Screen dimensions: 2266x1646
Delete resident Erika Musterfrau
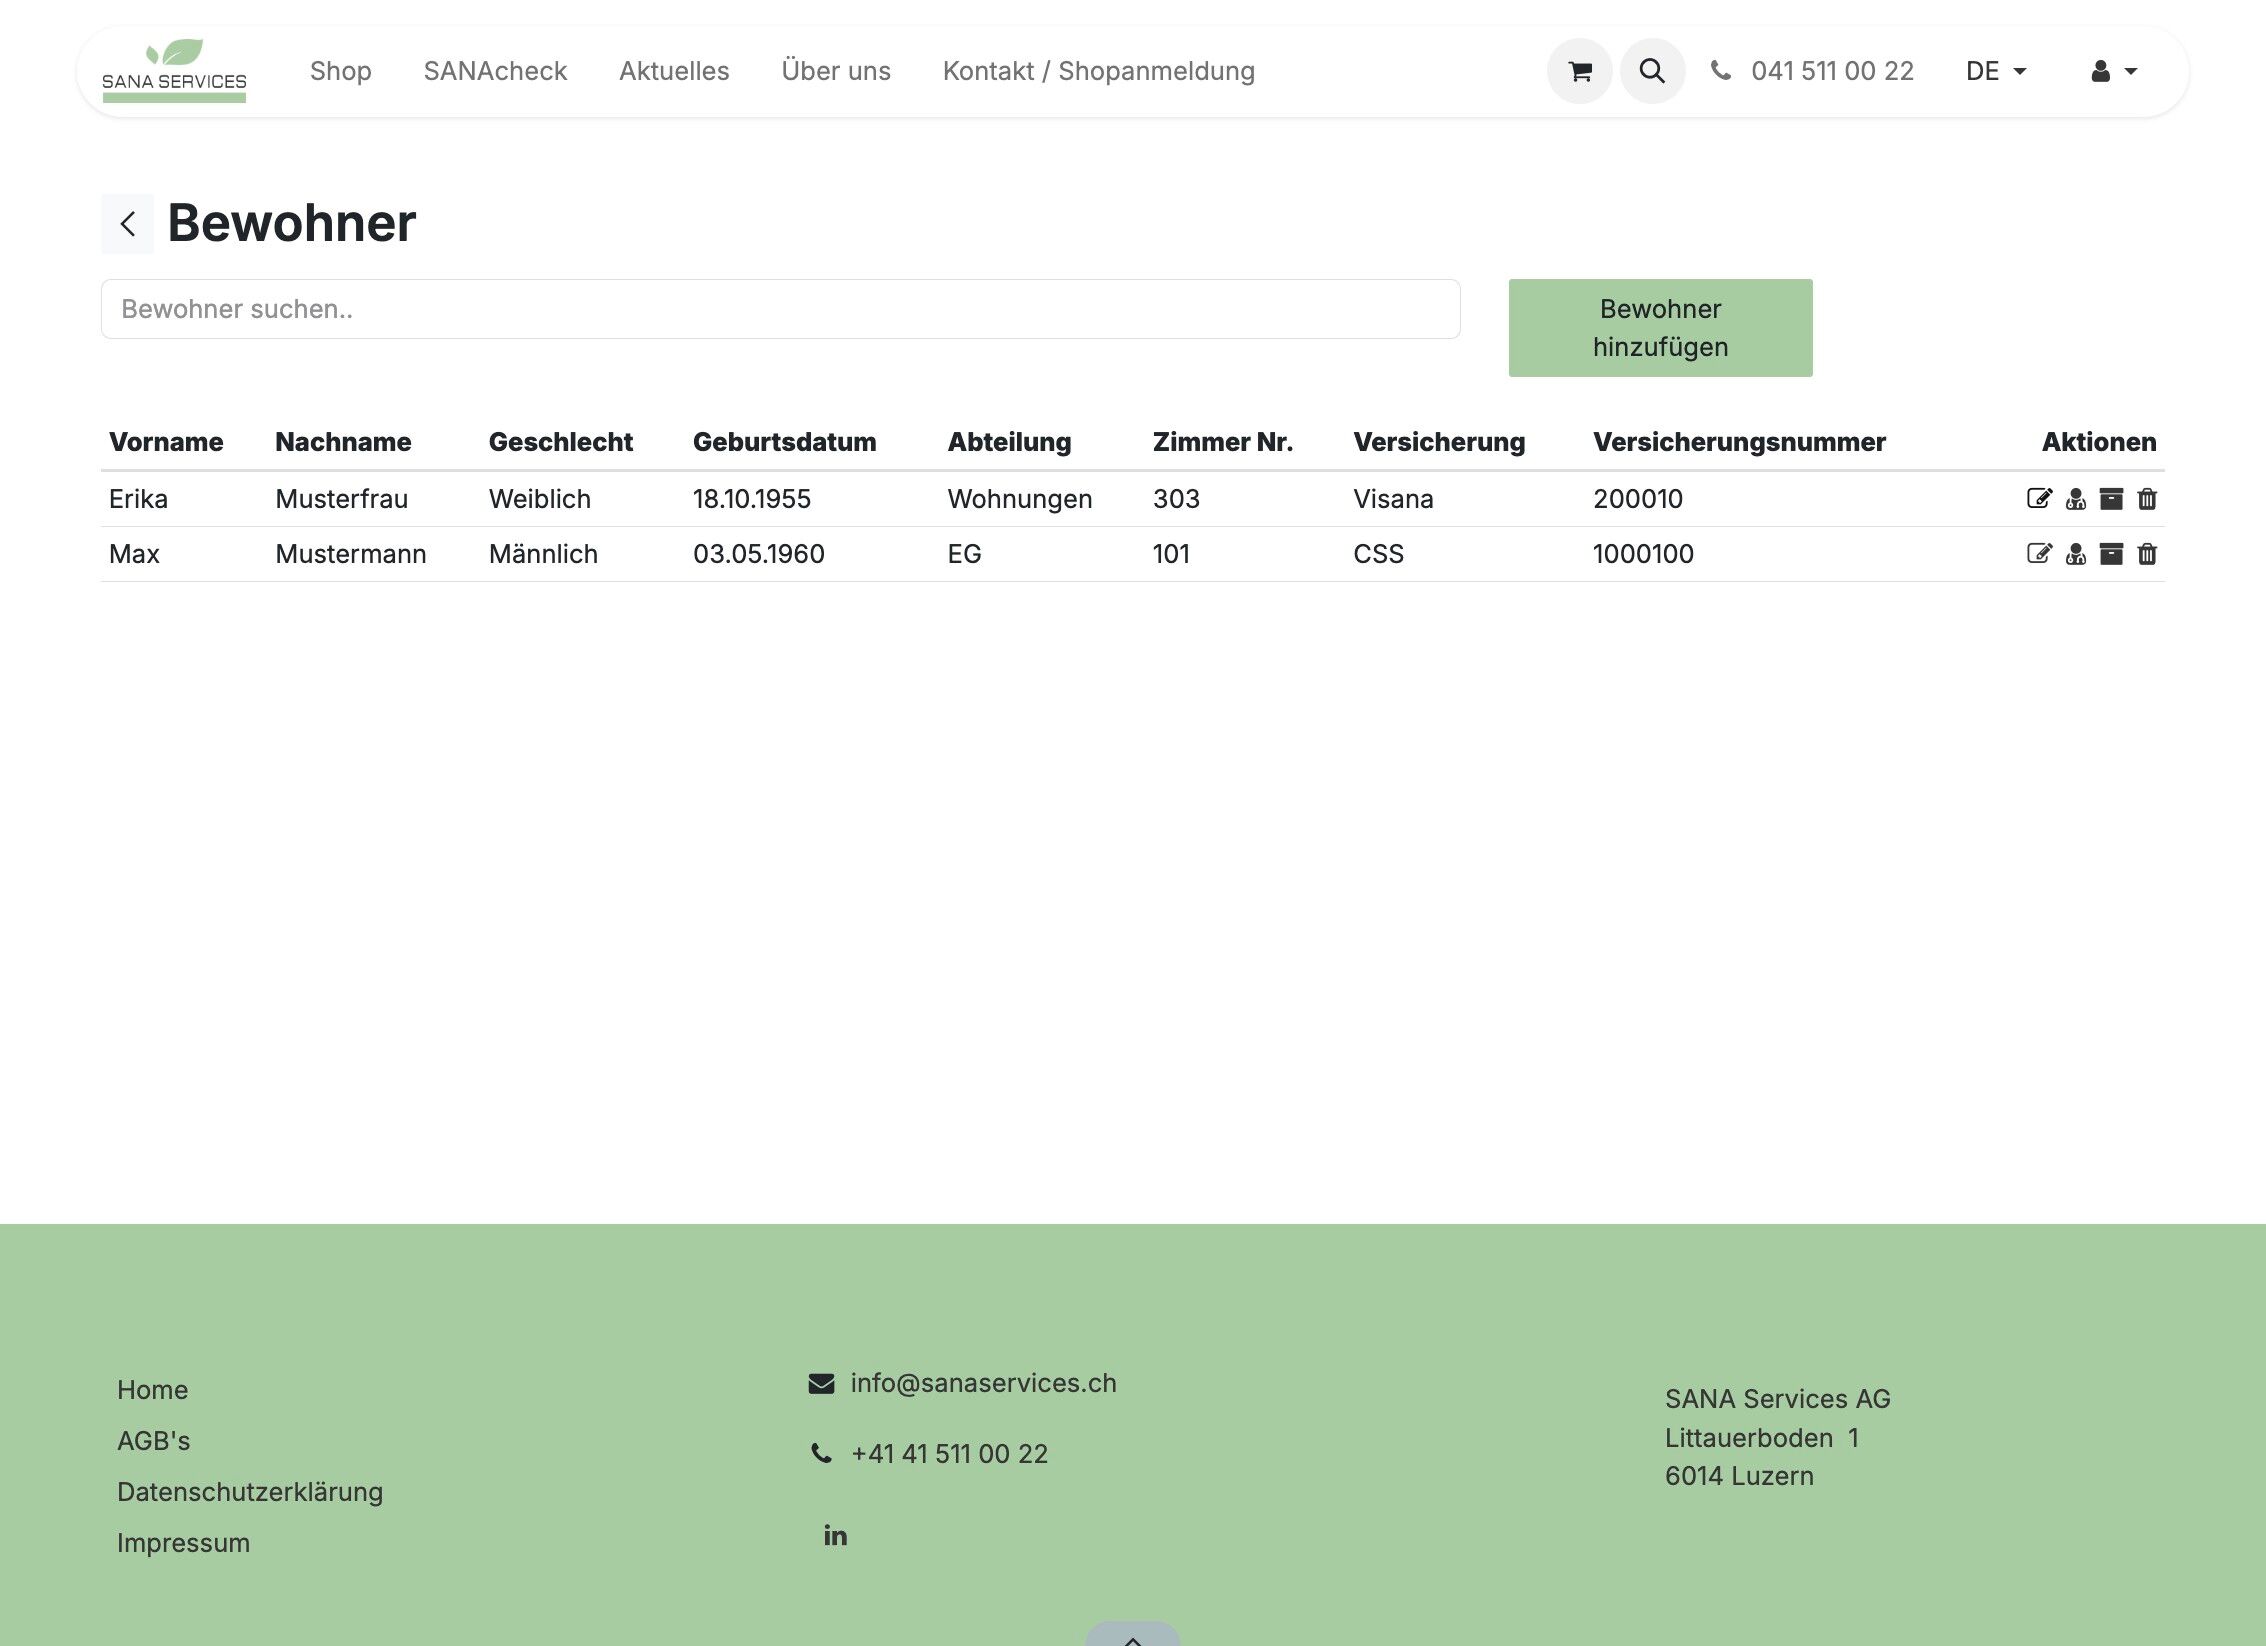click(2147, 499)
